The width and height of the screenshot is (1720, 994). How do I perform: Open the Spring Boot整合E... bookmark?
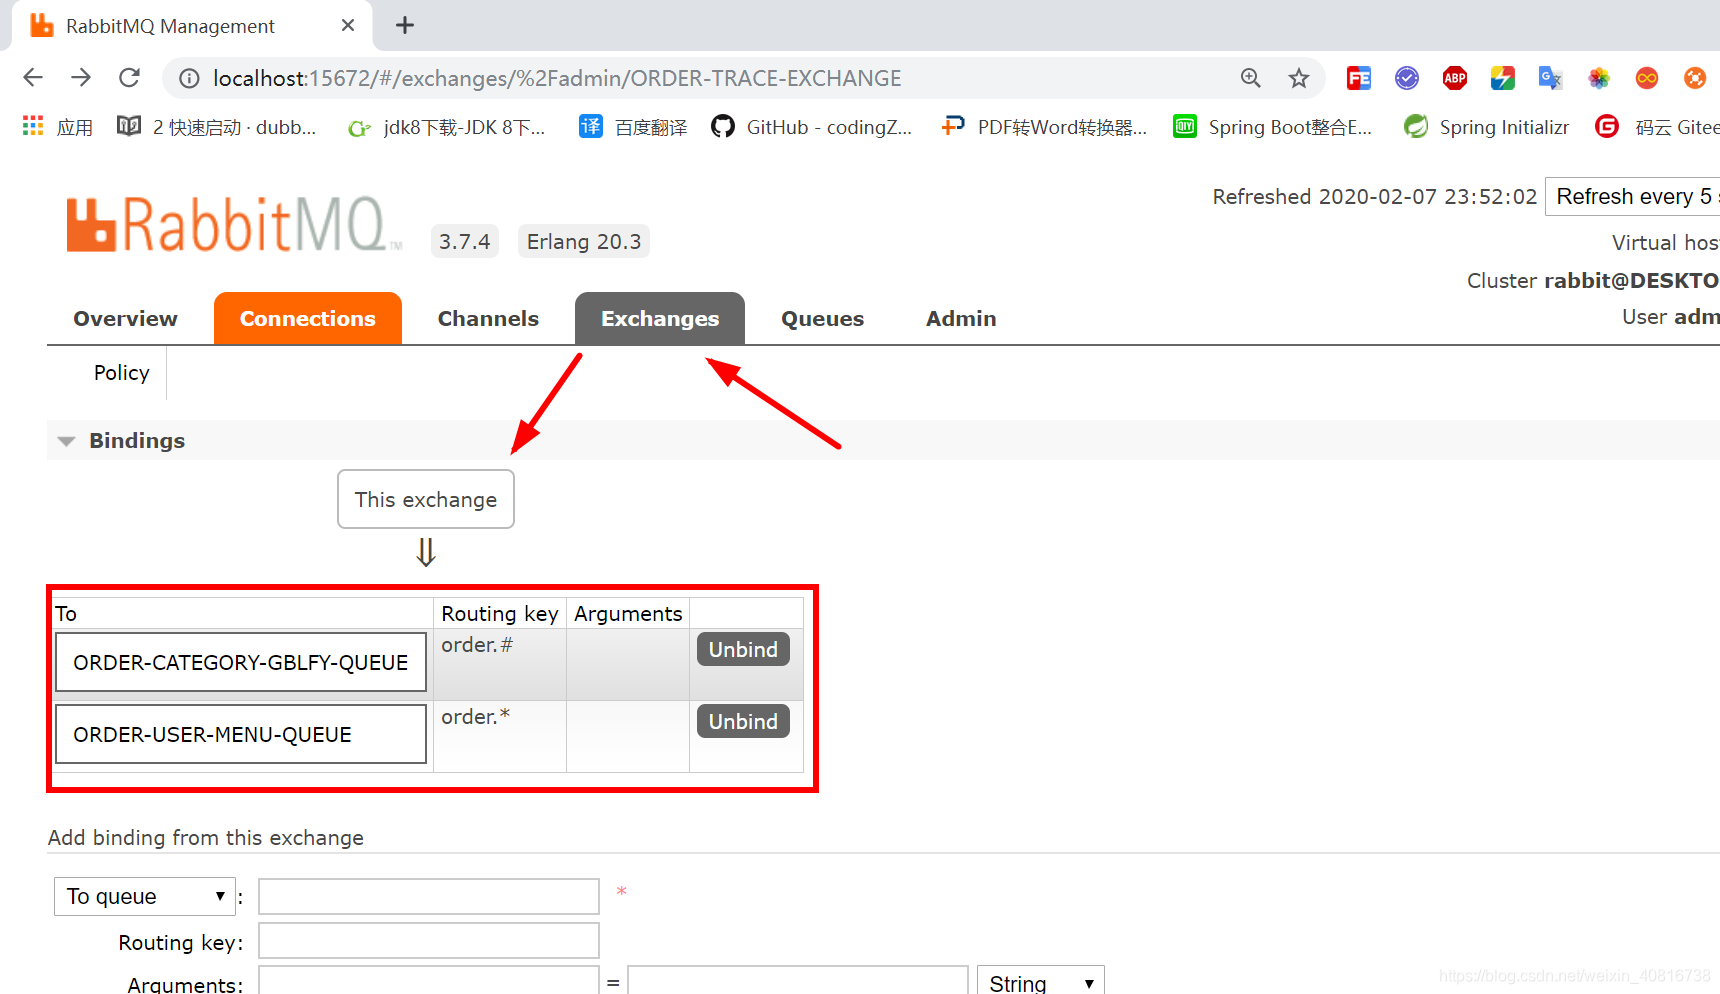[1273, 127]
